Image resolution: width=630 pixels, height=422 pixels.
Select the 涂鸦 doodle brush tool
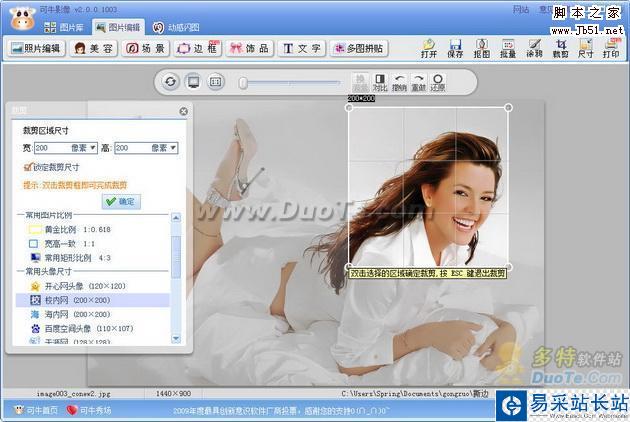point(534,48)
